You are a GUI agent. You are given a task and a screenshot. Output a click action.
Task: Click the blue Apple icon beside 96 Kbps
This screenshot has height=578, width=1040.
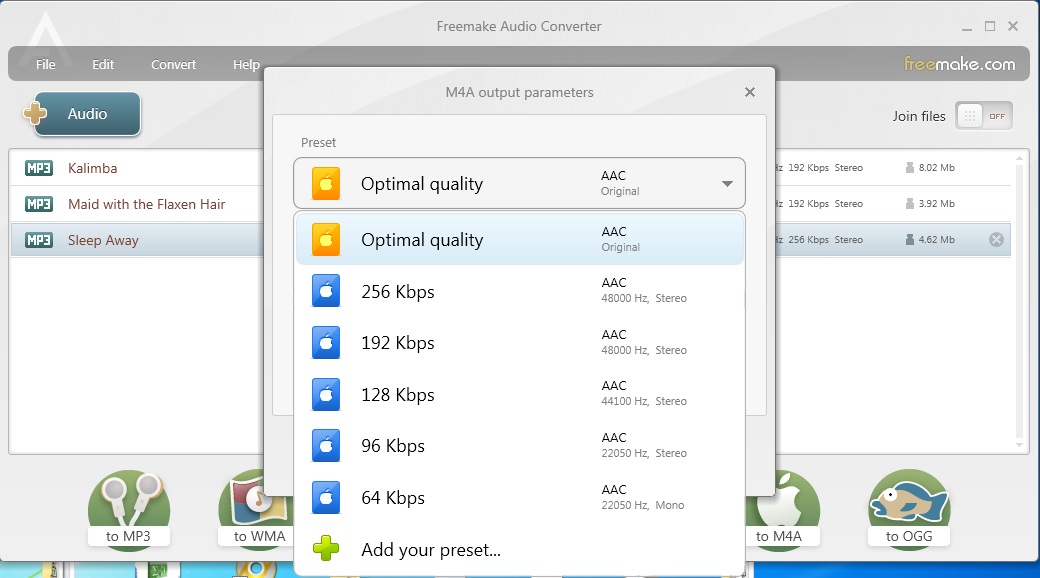(x=326, y=446)
